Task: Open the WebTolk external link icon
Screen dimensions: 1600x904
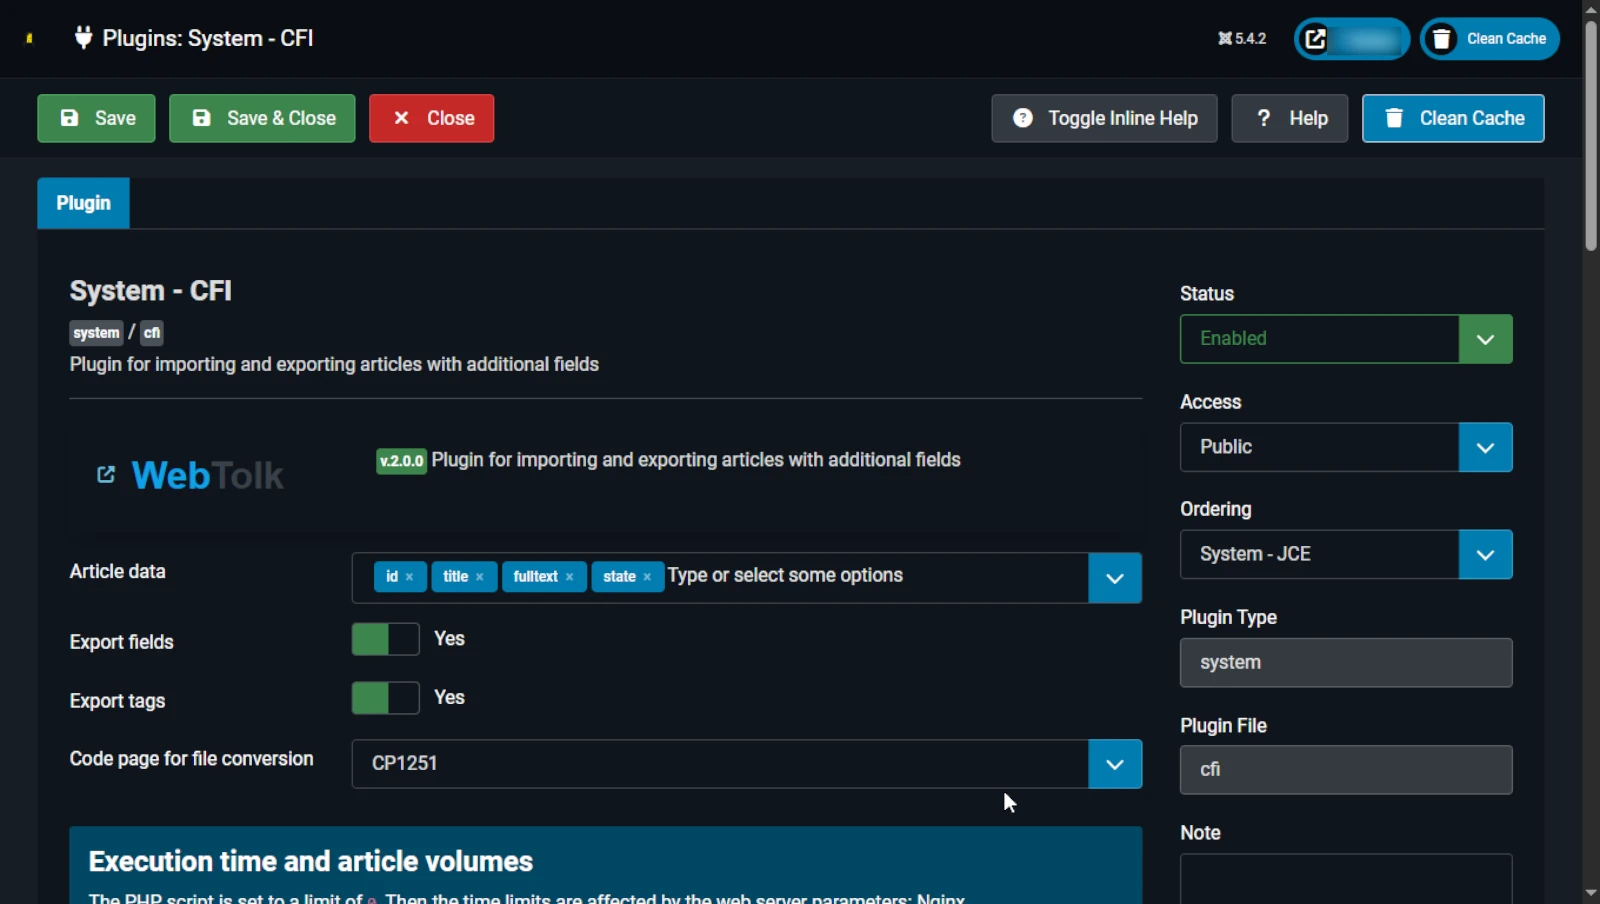Action: point(106,475)
